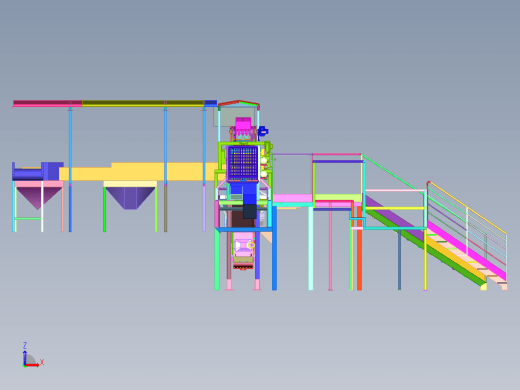This screenshot has height=390, width=520.
Task: Select the crimson overhead beam segment
Action: point(47,103)
